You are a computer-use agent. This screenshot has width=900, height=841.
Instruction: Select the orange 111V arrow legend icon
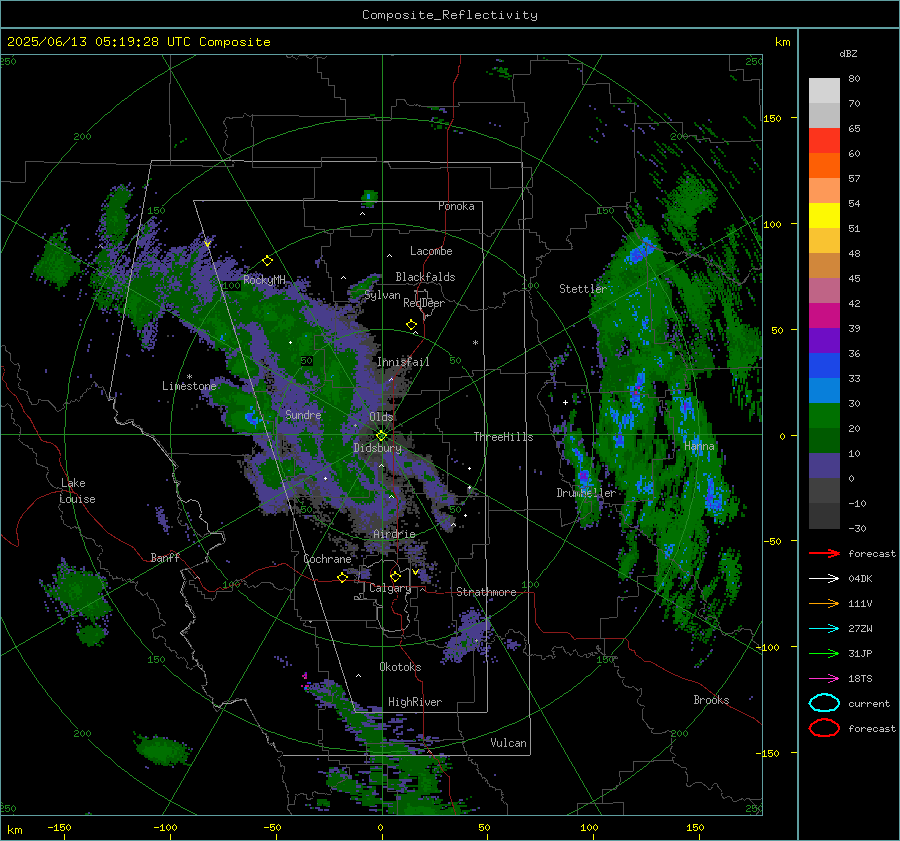tap(824, 603)
